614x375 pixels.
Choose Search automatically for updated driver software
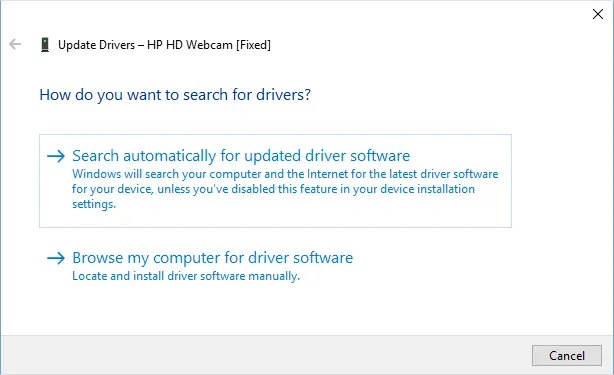(x=275, y=180)
